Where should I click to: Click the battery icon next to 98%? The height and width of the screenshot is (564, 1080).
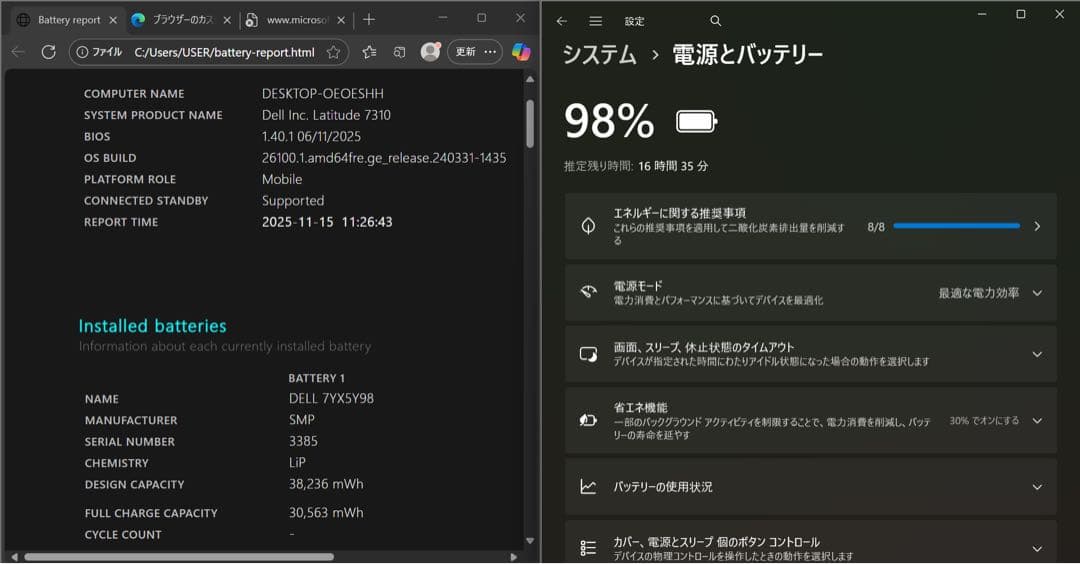(696, 122)
